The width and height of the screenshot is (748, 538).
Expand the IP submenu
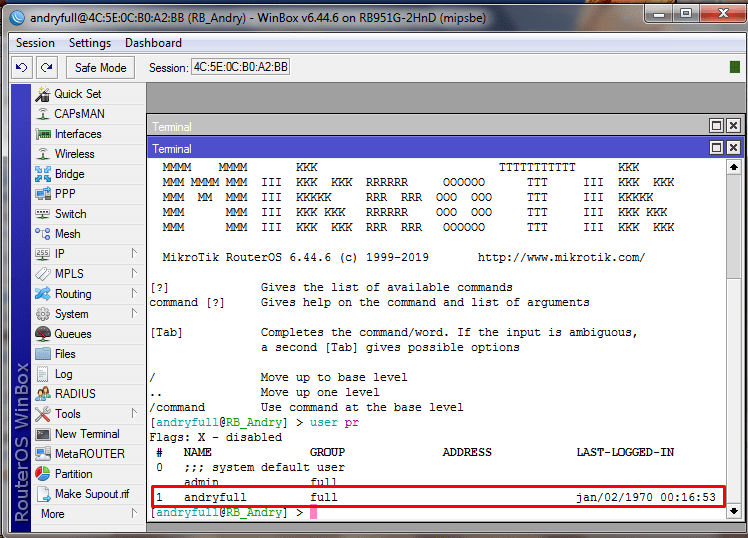pyautogui.click(x=60, y=254)
